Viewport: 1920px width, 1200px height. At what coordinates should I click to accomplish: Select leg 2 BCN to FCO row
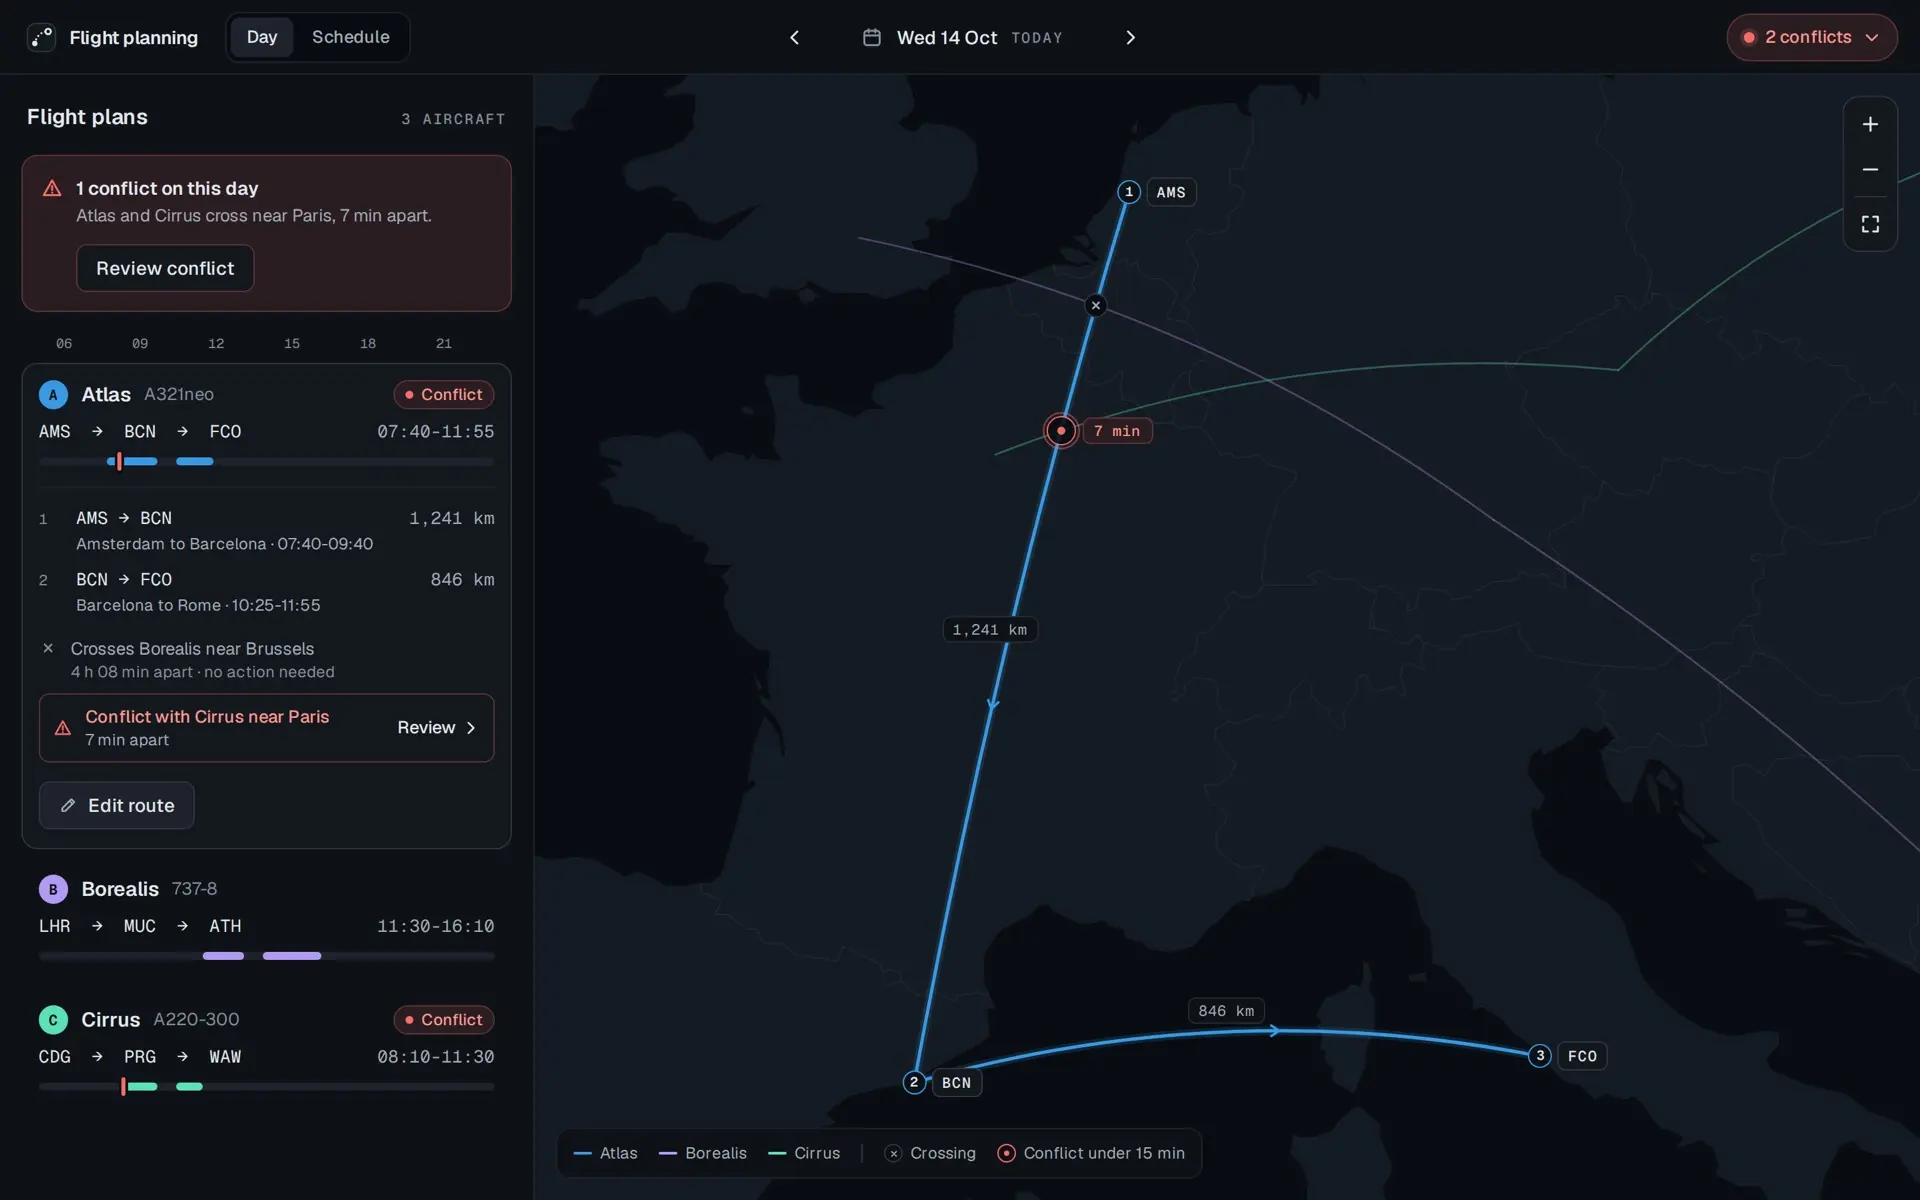(x=266, y=591)
